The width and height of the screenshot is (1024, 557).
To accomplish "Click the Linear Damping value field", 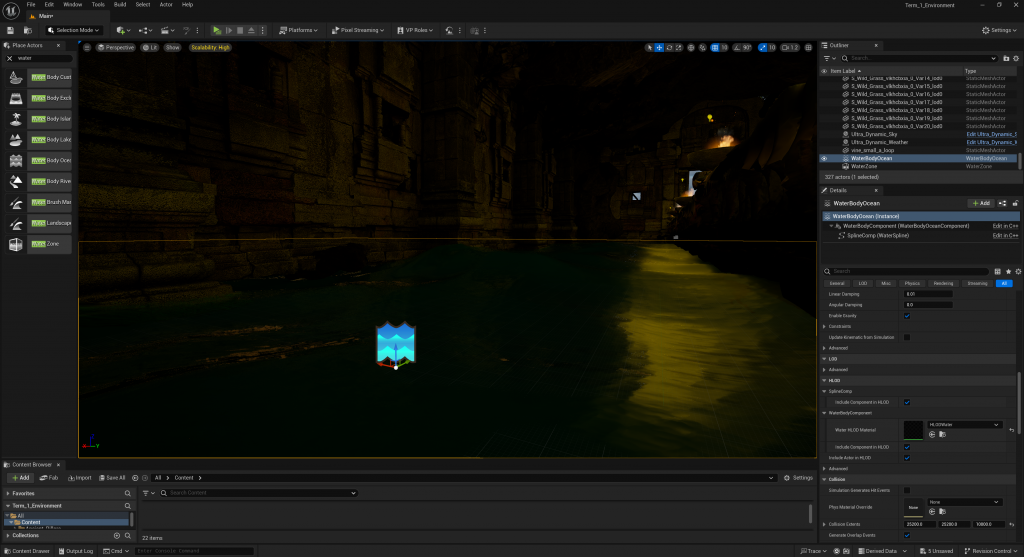I will click(928, 294).
